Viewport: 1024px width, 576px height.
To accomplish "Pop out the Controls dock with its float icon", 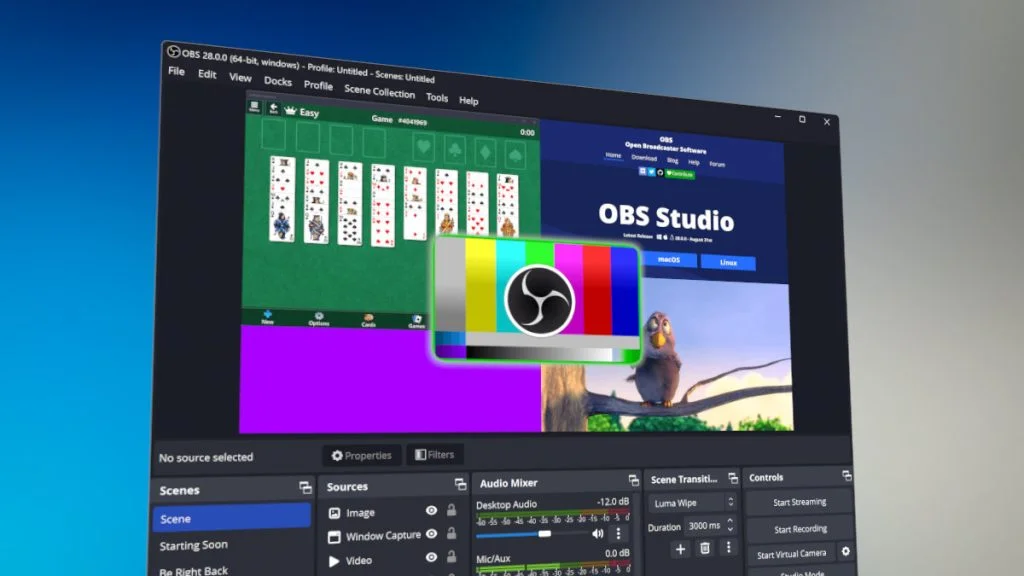I will pos(846,475).
